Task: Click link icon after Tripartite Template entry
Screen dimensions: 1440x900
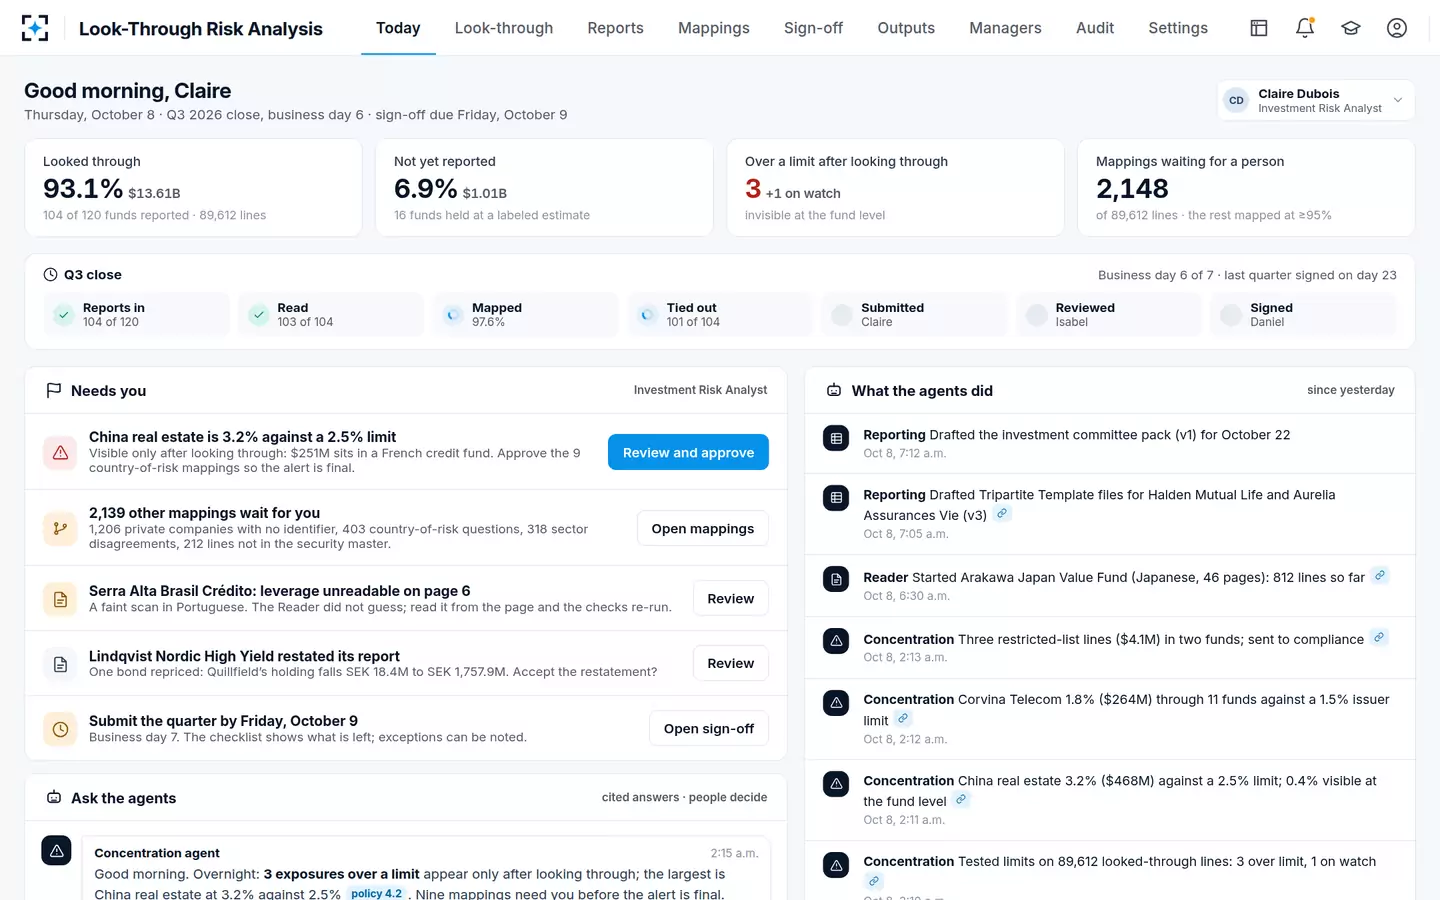Action: (1002, 514)
